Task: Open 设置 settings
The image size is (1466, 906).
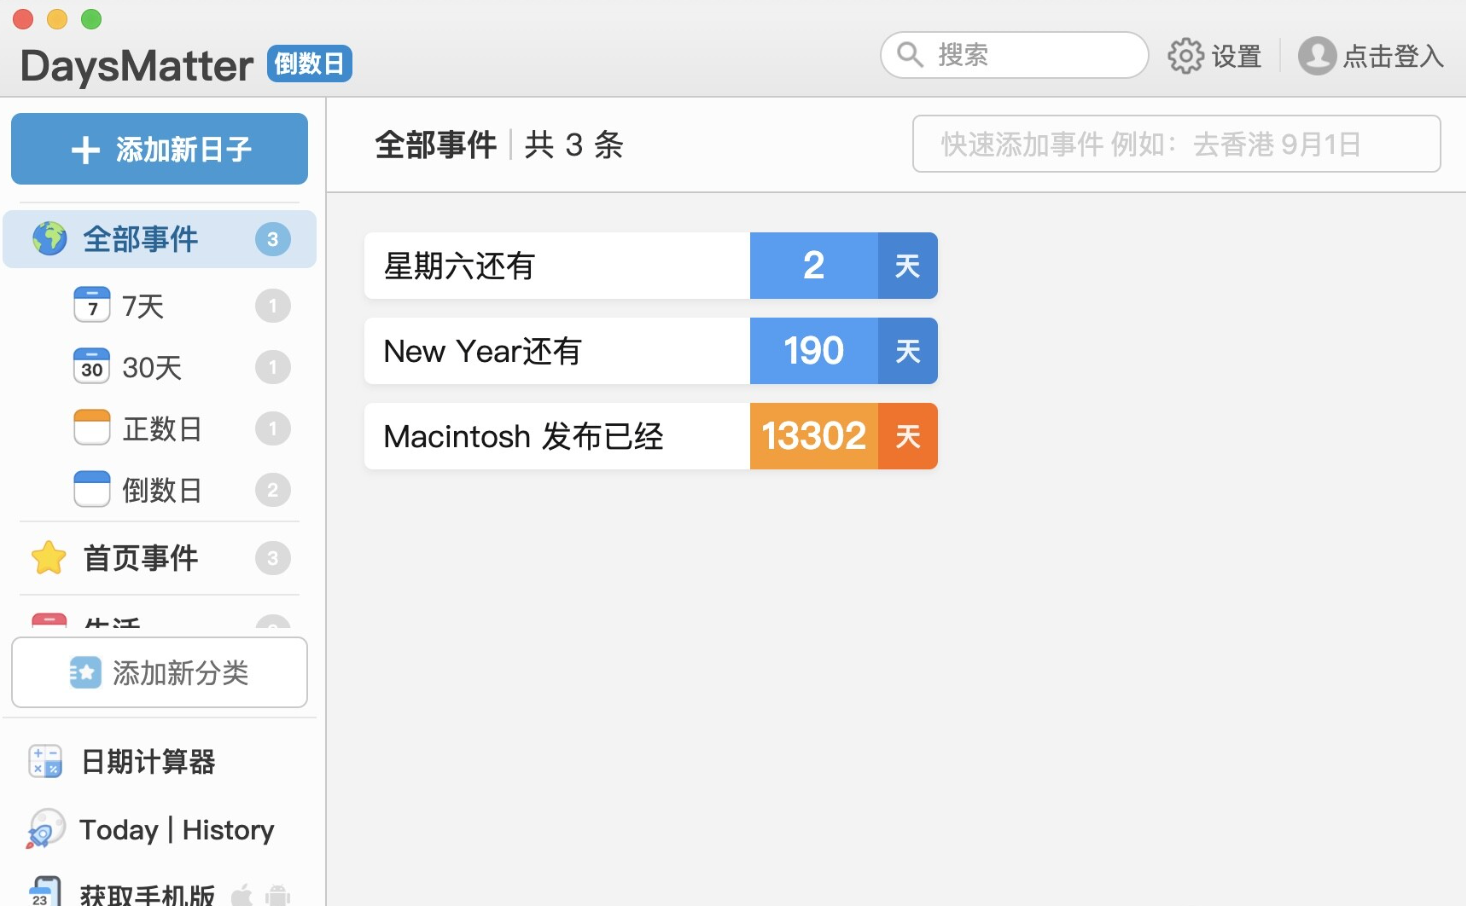Action: [x=1215, y=56]
